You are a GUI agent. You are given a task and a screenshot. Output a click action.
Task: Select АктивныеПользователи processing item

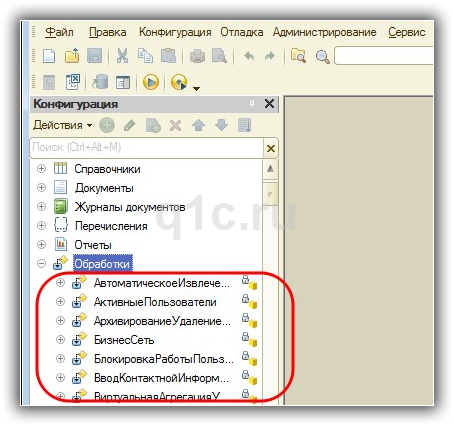coord(155,302)
